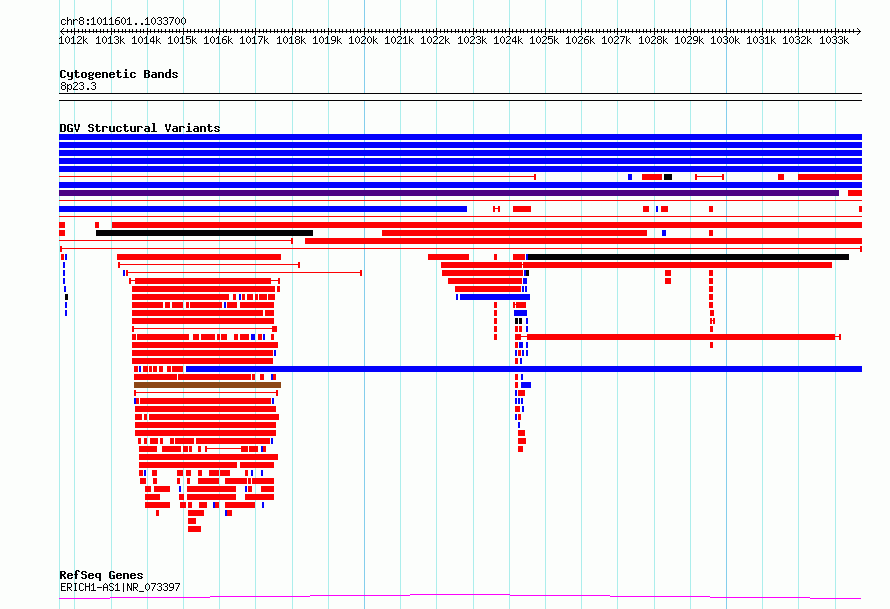
Task: Select the purple full-width structural variant bar
Action: (449, 193)
